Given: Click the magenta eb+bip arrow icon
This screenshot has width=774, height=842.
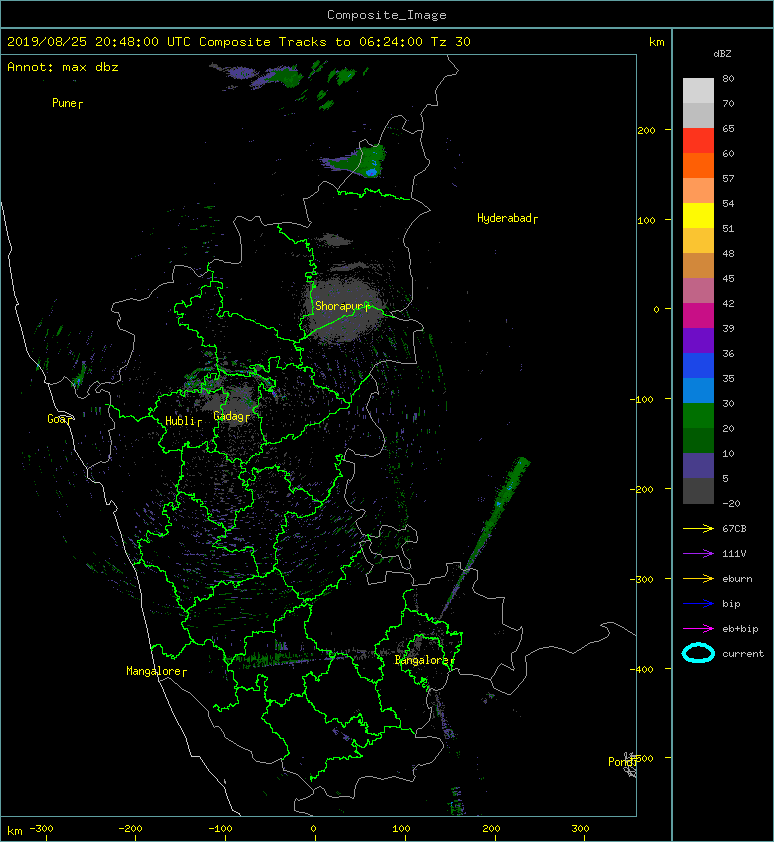Looking at the screenshot, I should click(x=698, y=628).
